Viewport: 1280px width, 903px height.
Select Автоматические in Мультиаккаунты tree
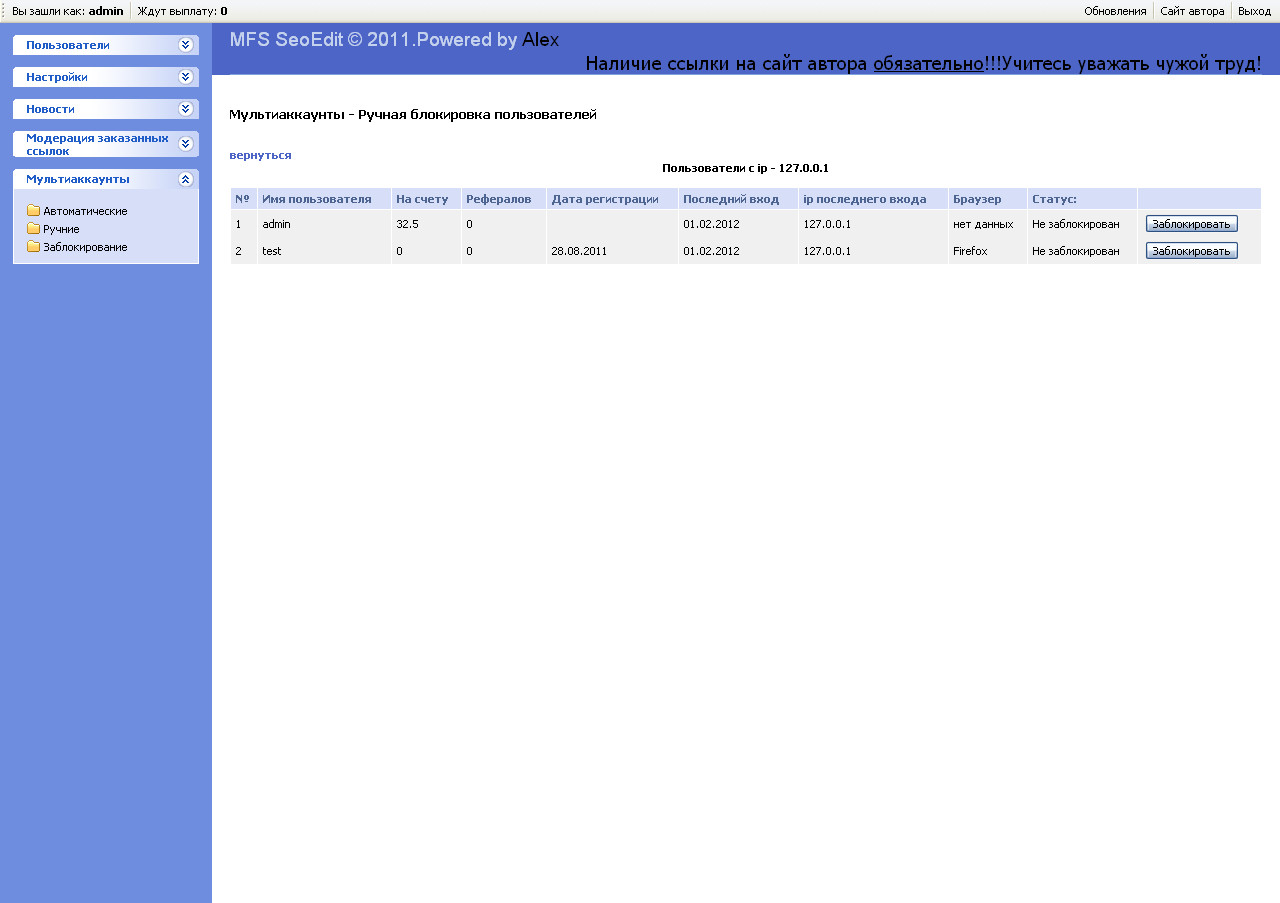point(85,211)
